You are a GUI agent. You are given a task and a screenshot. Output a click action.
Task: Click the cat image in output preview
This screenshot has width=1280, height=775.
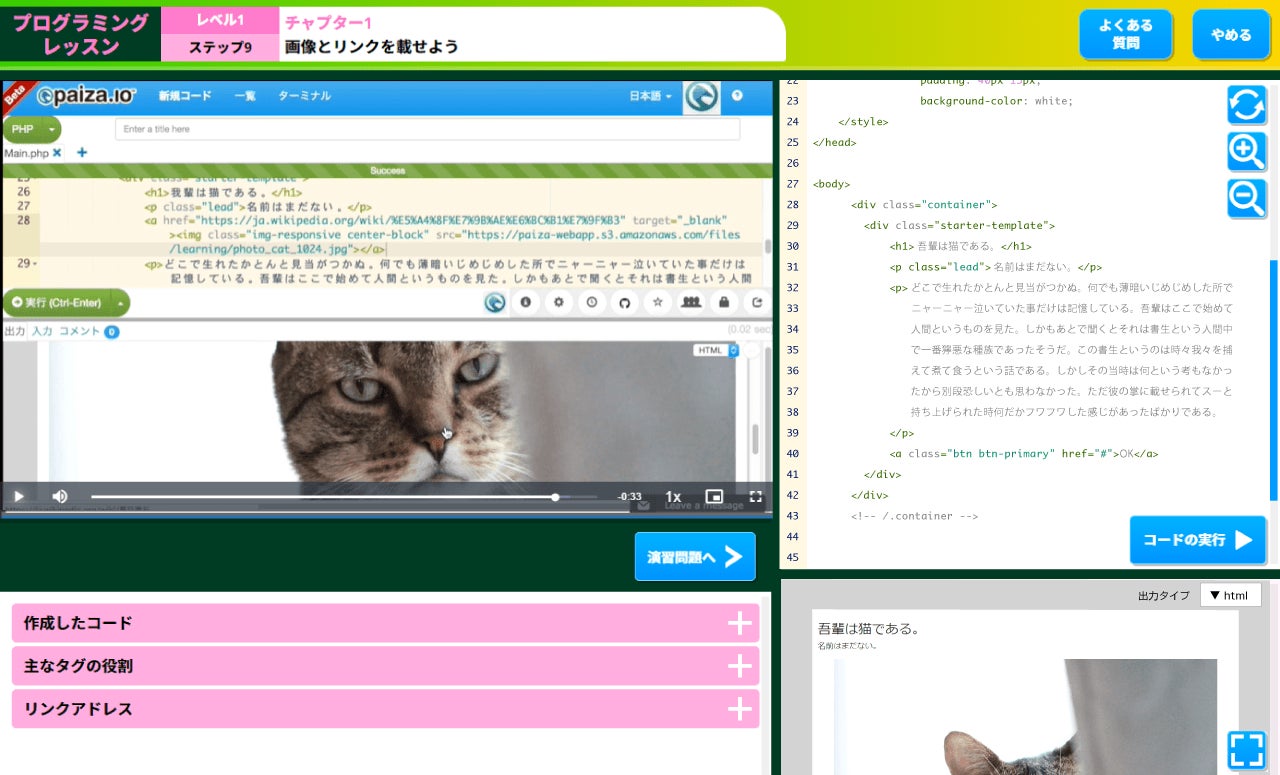click(x=1025, y=716)
